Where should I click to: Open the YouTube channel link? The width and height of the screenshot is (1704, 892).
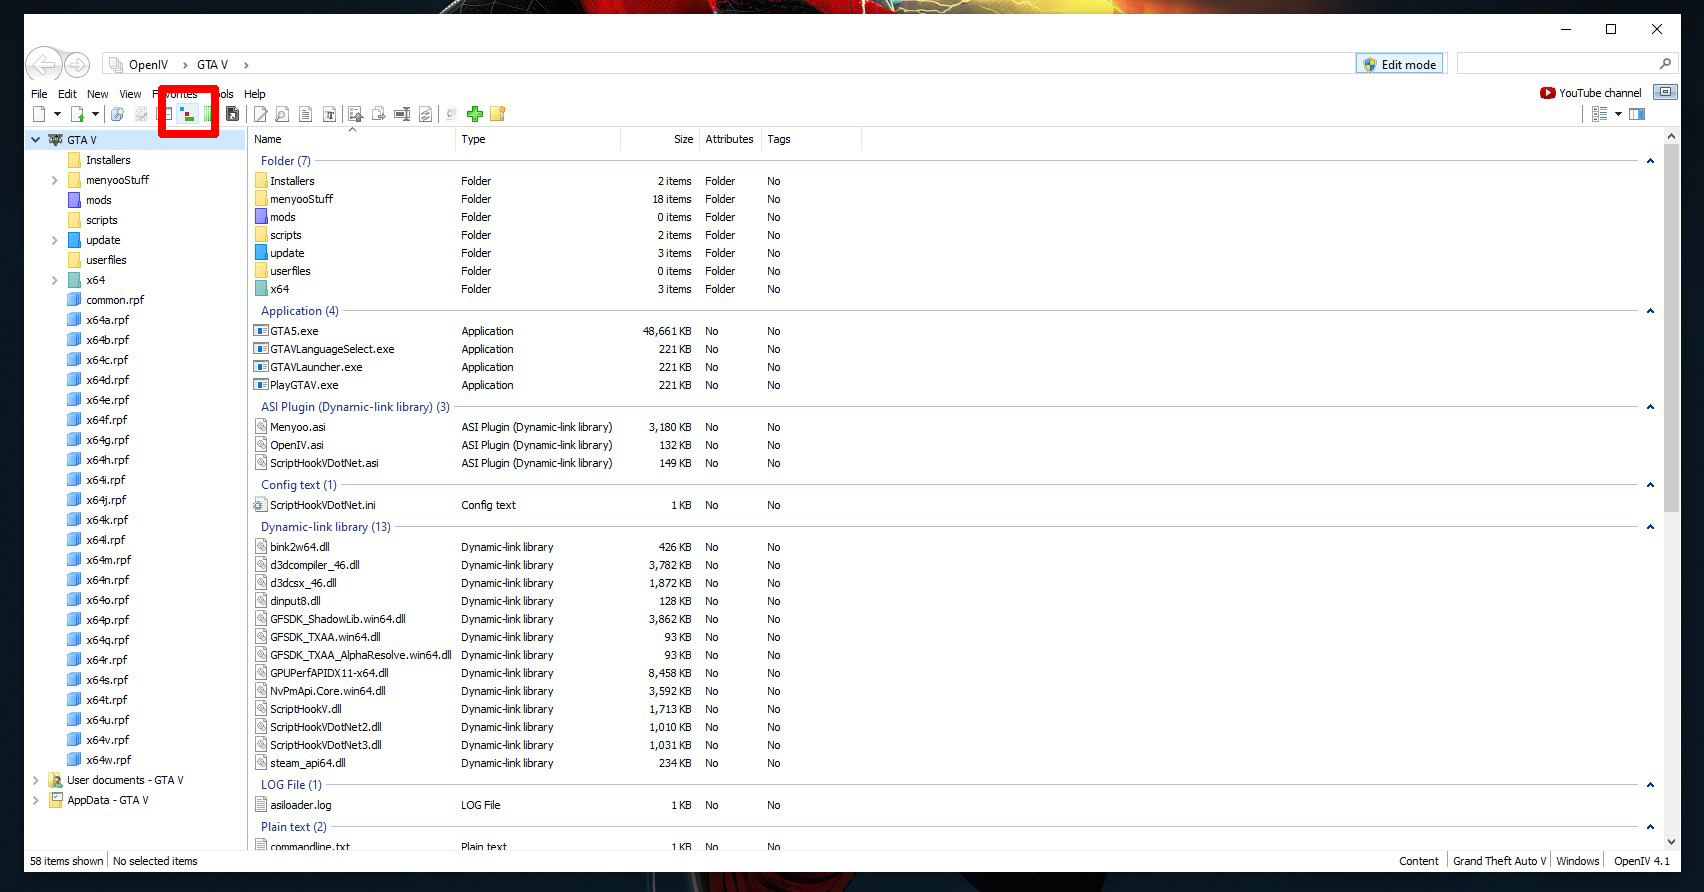point(1591,93)
